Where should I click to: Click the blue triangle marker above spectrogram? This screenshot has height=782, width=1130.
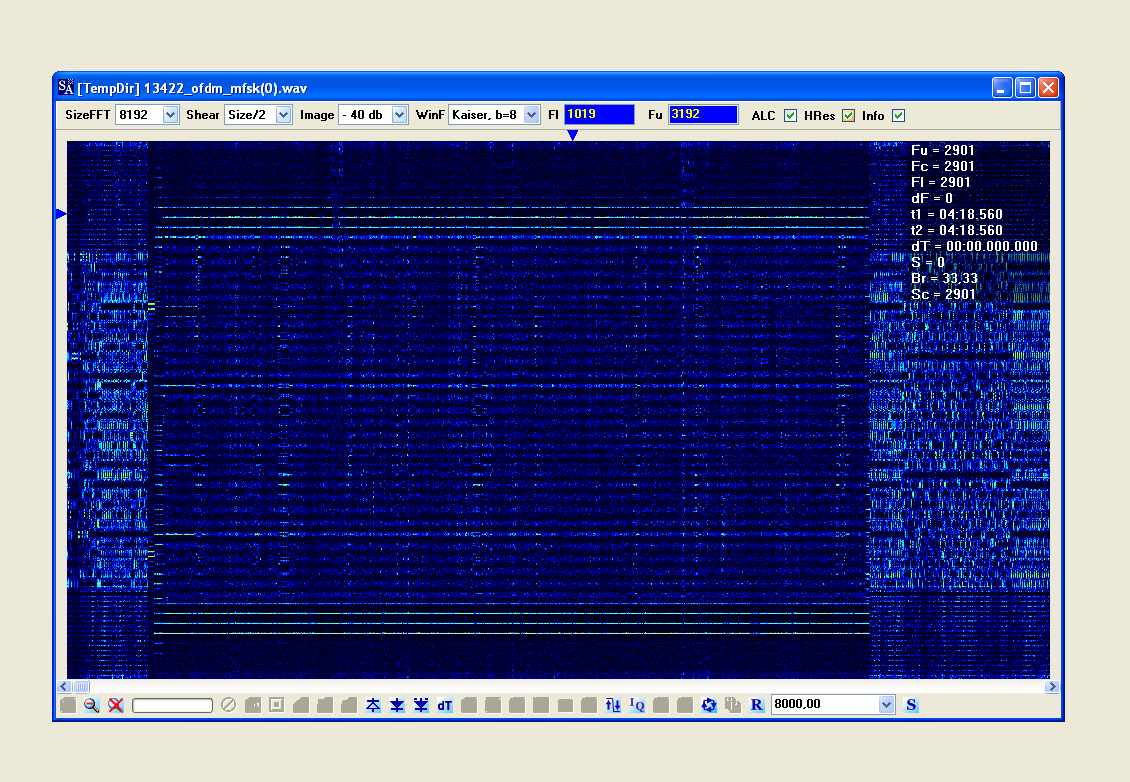coord(572,135)
